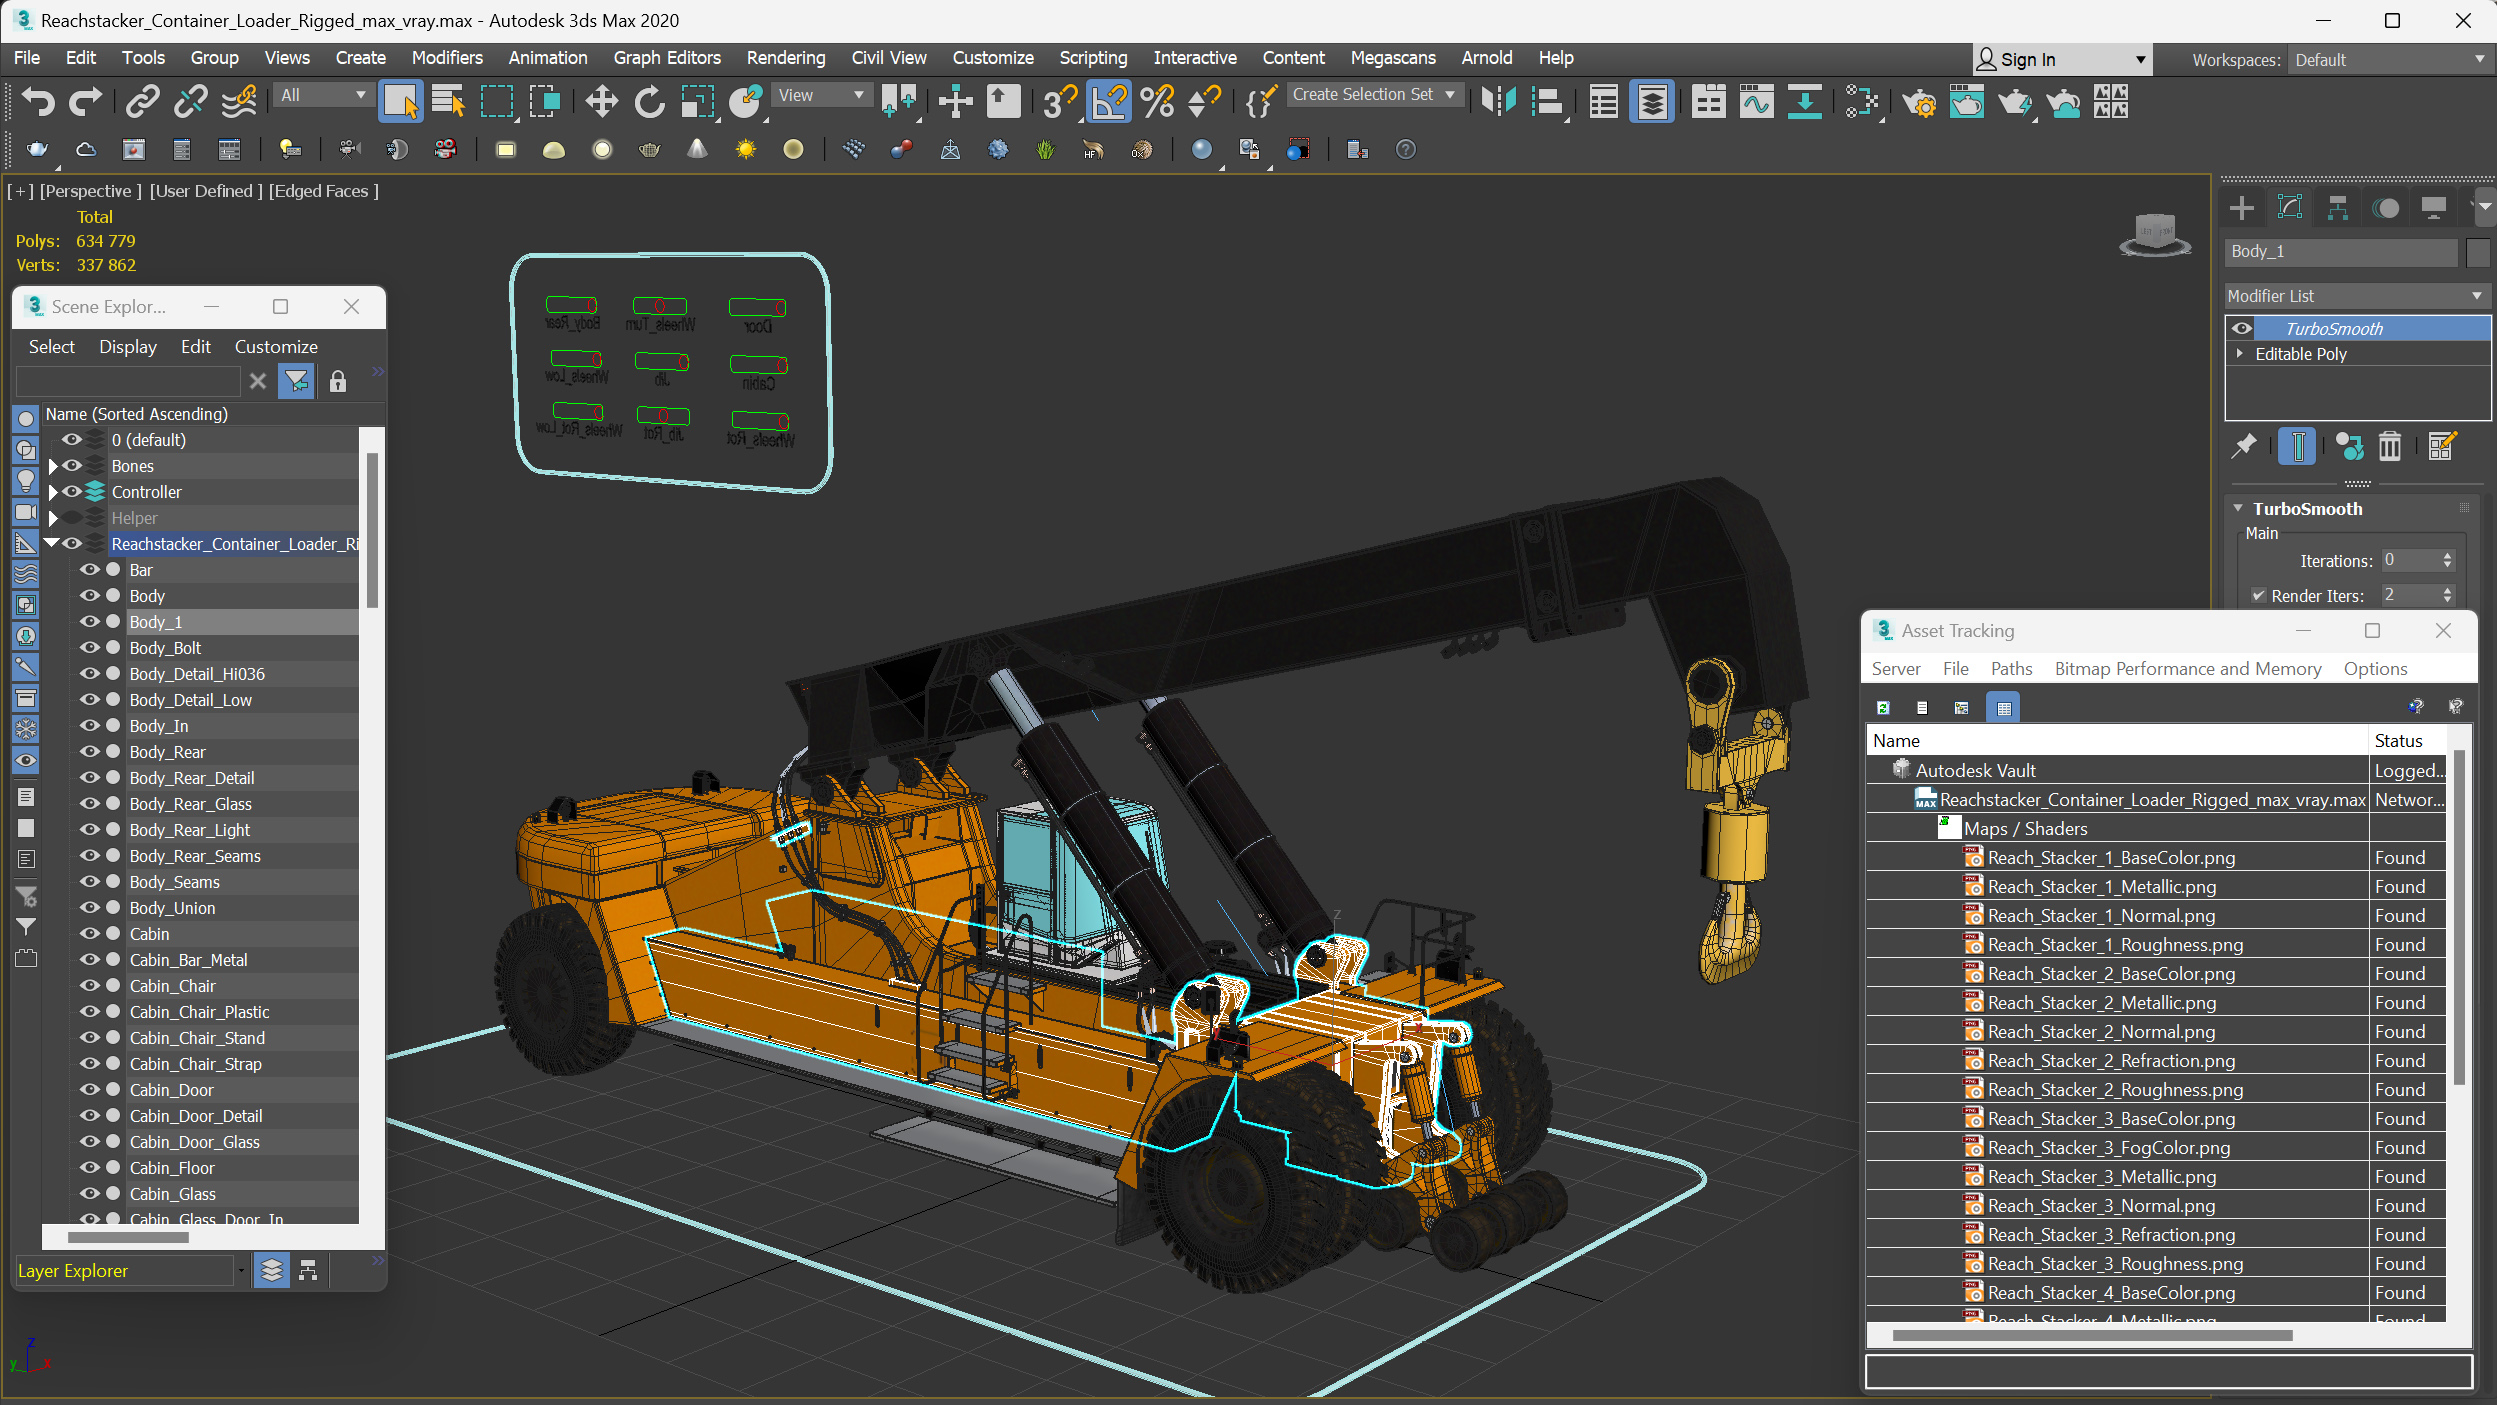Choose the Select and Rotate tool

[x=649, y=101]
